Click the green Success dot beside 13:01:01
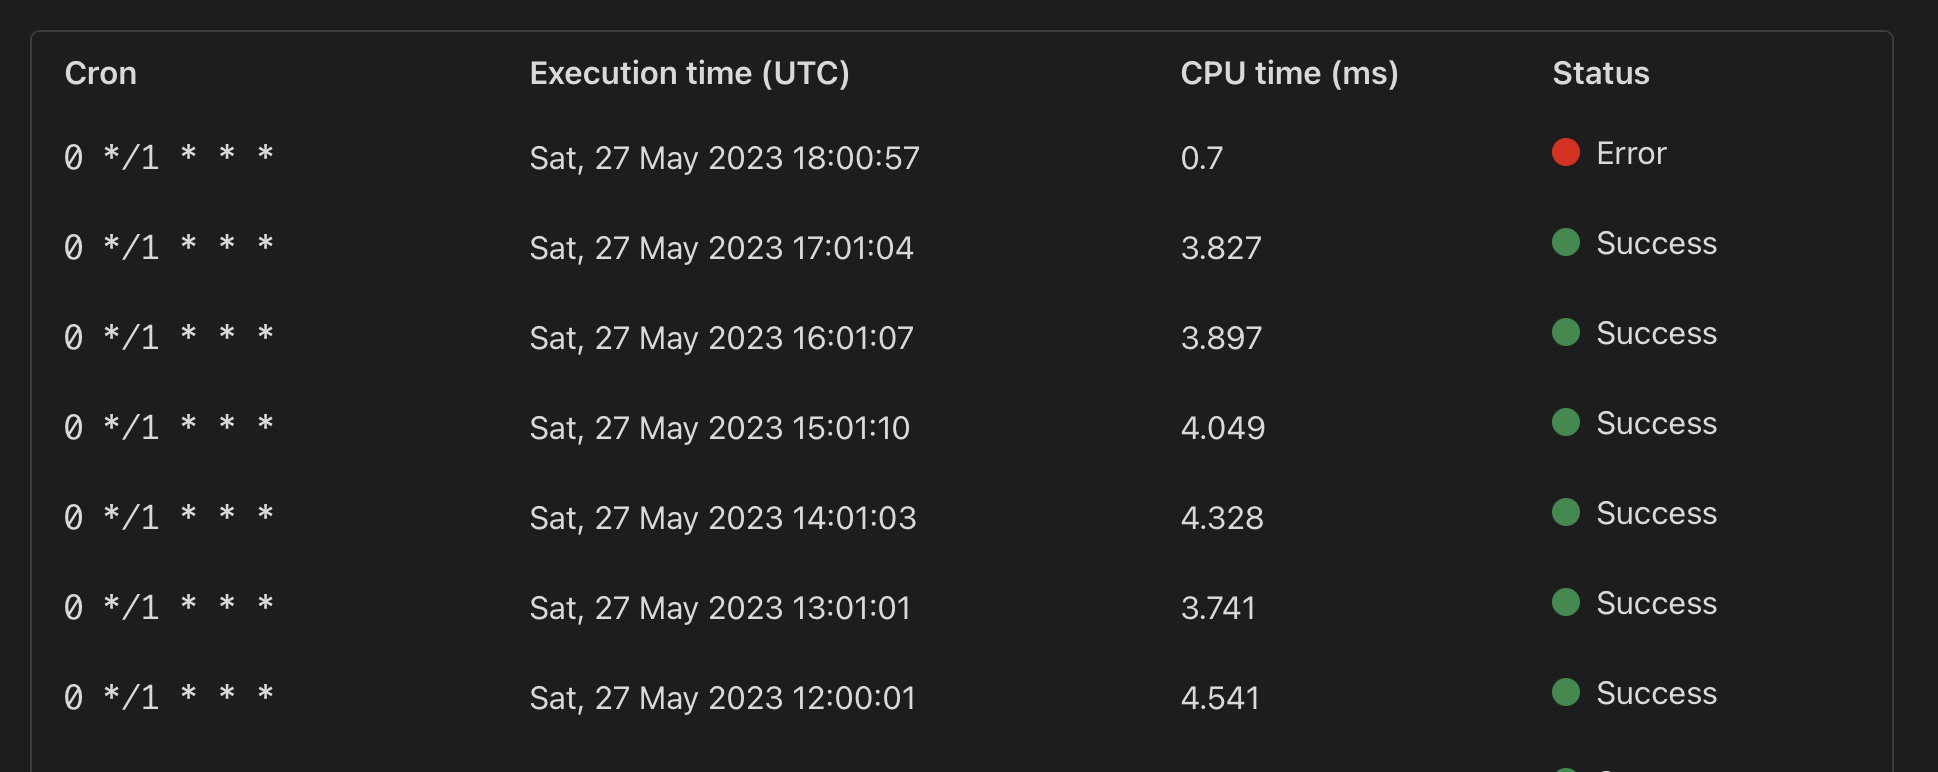The width and height of the screenshot is (1938, 772). [x=1565, y=602]
